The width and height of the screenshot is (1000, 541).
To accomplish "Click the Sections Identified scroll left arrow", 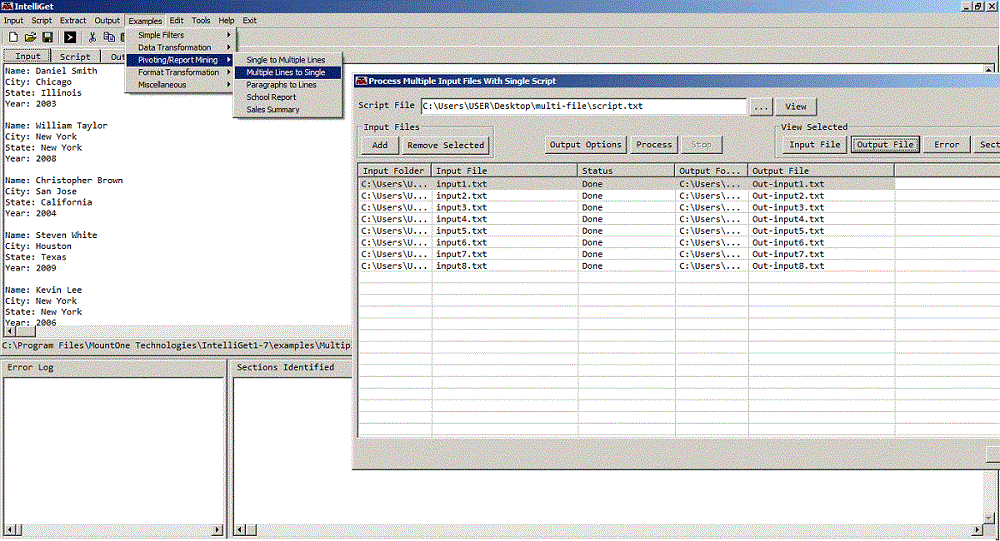I will (240, 530).
